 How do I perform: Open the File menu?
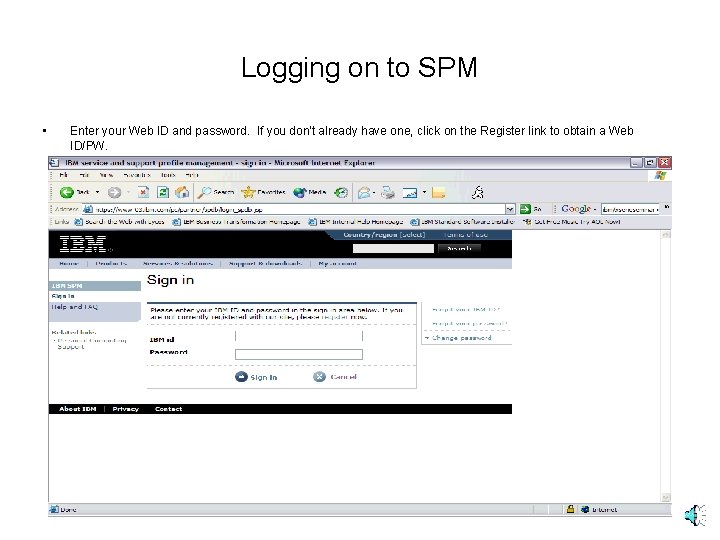point(63,175)
